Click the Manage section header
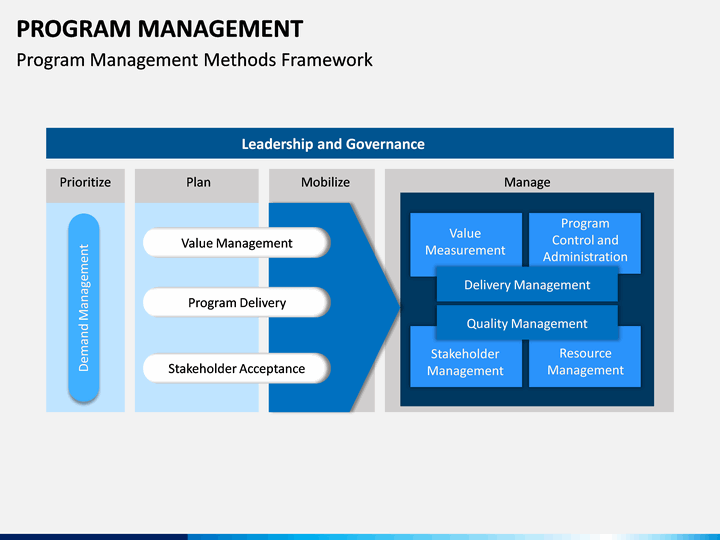Screen dimensions: 720x540 pyautogui.click(x=527, y=182)
